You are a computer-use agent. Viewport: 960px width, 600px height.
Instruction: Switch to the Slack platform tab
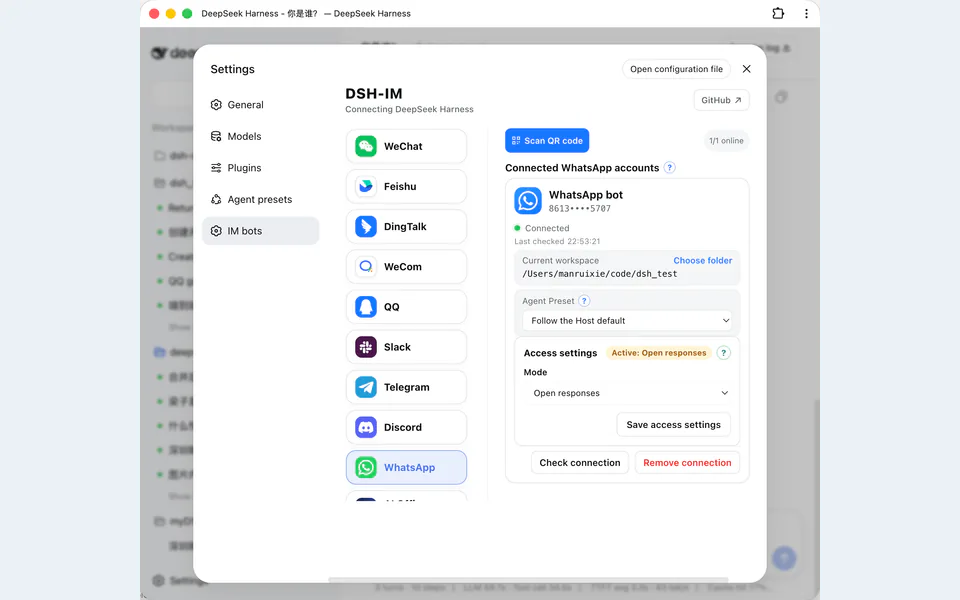click(407, 347)
